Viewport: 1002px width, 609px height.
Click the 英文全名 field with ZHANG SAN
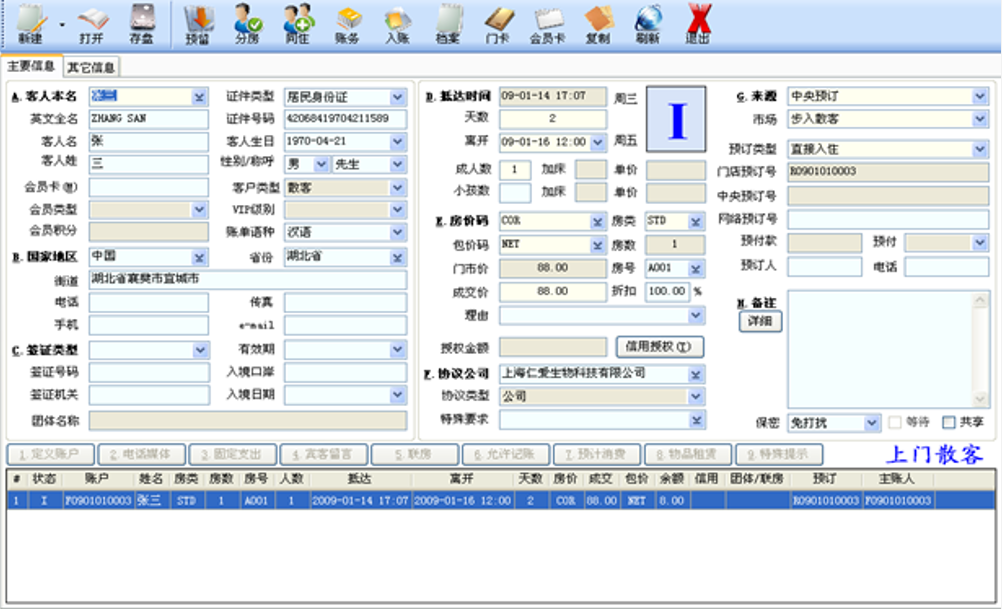pos(148,119)
